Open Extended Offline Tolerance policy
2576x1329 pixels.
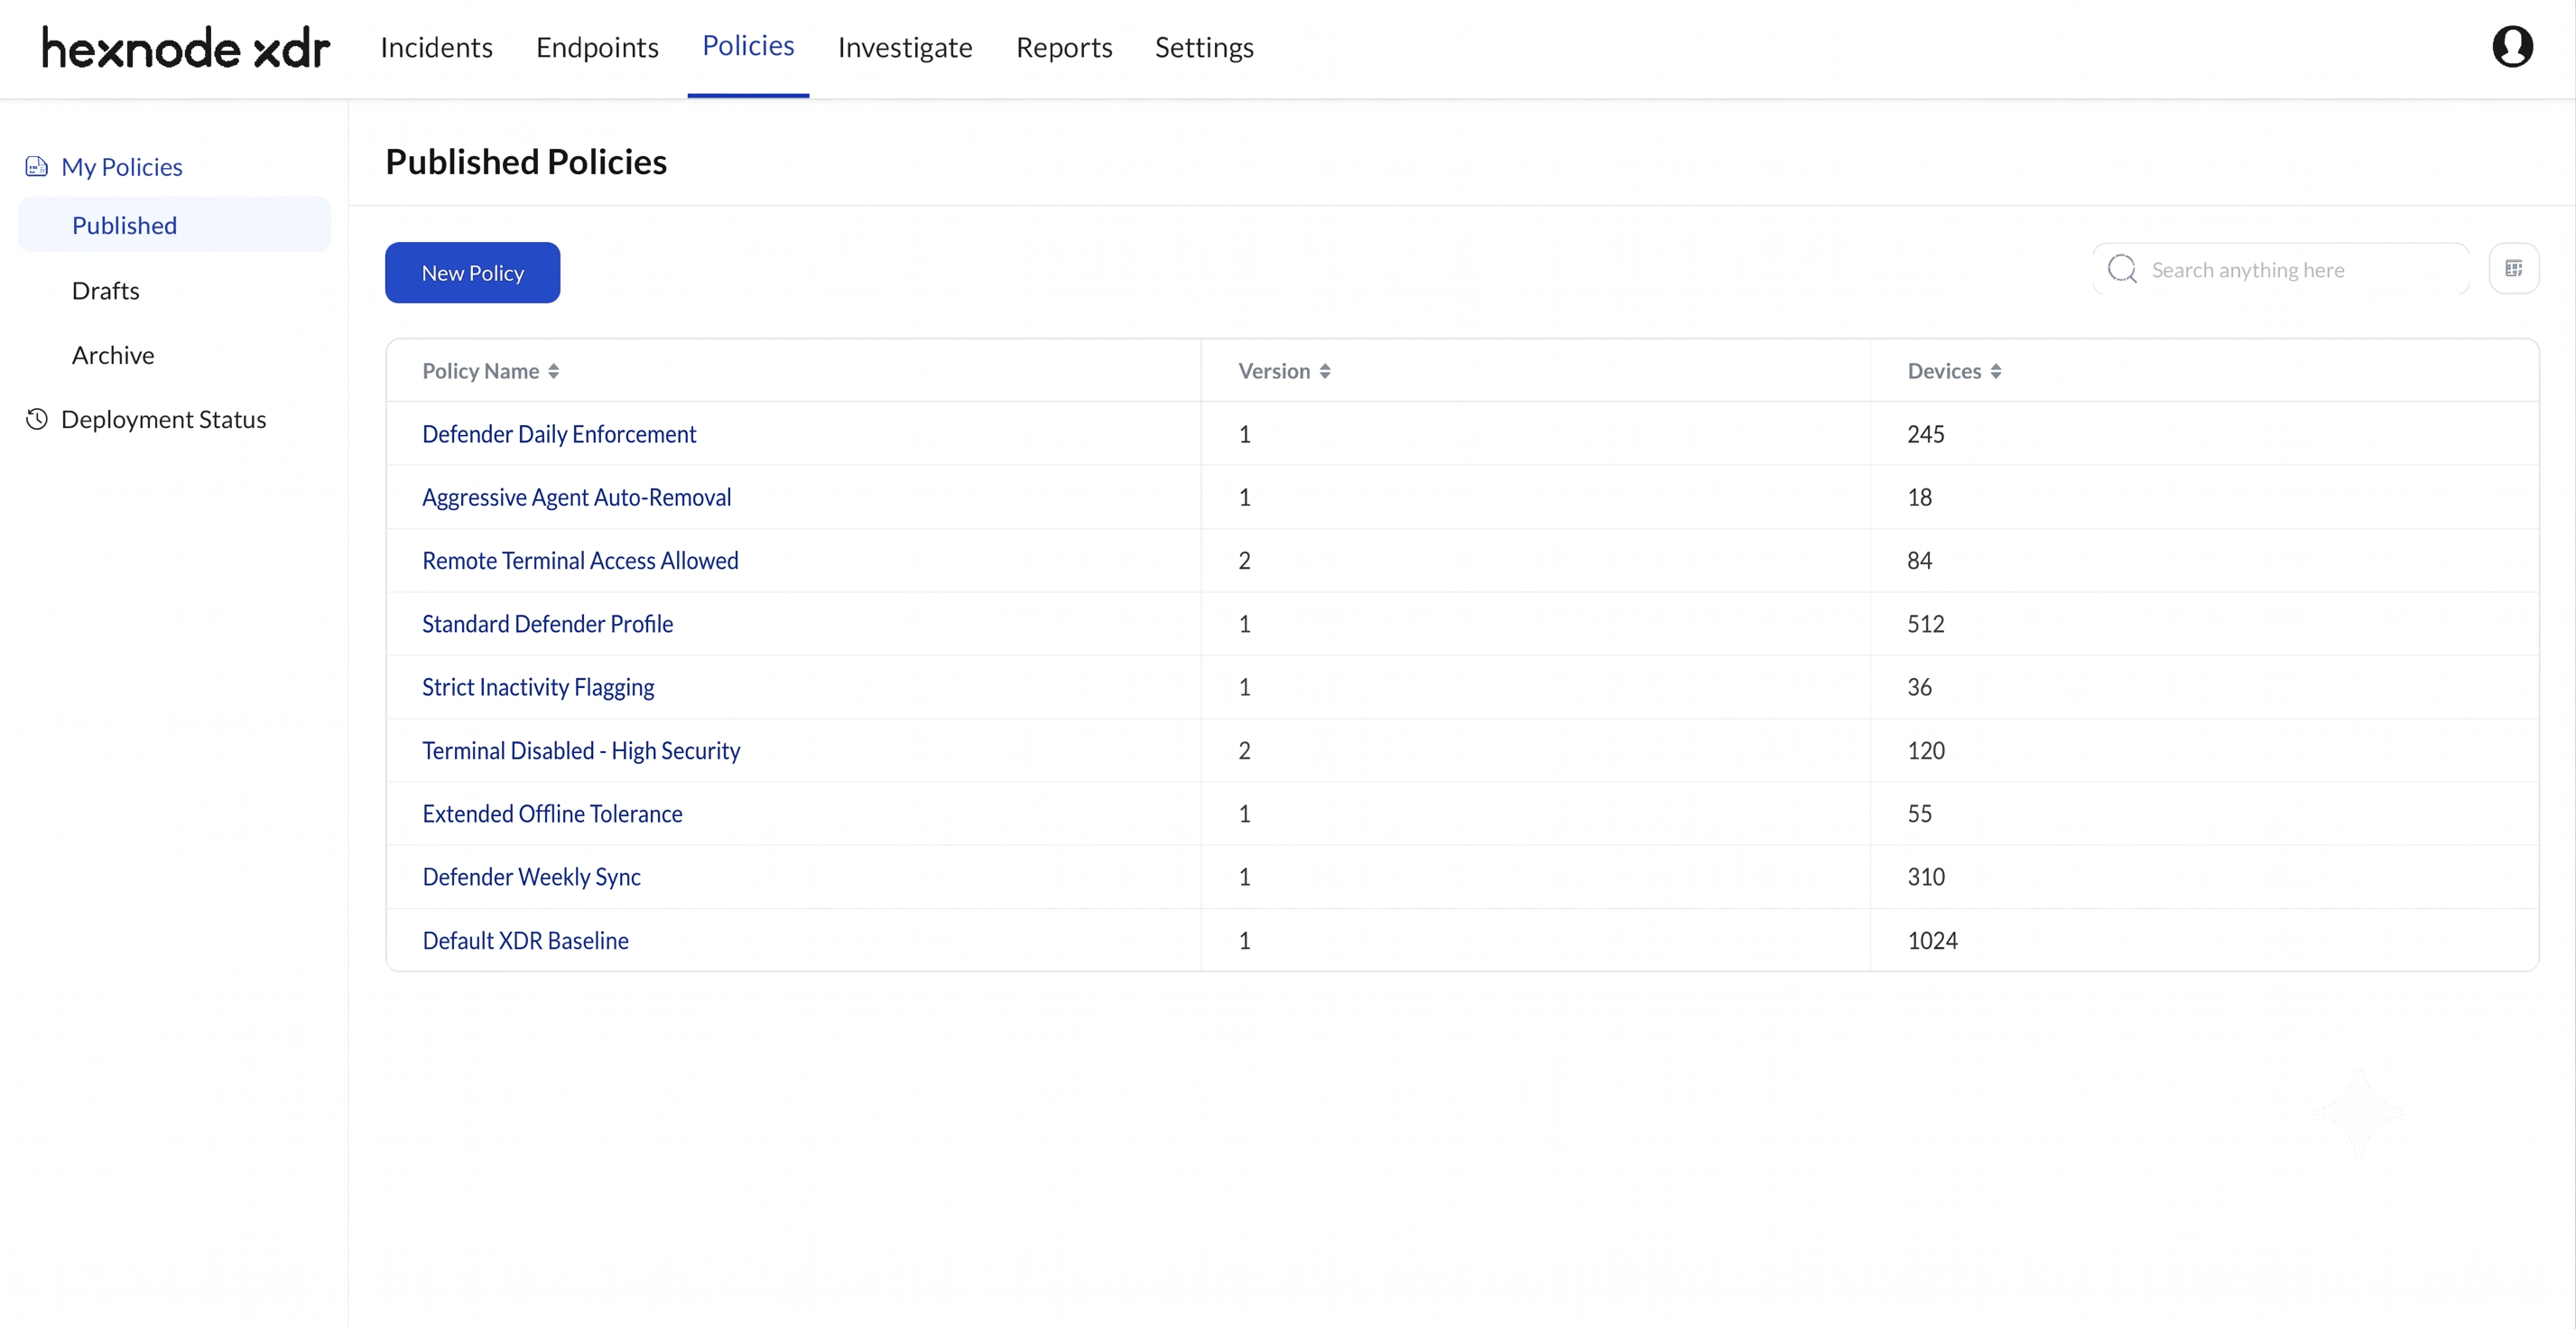point(552,814)
